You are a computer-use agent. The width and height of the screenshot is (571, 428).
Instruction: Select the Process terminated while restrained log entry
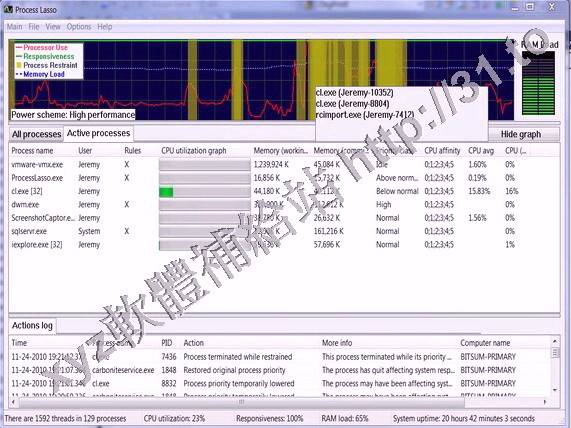click(280, 357)
